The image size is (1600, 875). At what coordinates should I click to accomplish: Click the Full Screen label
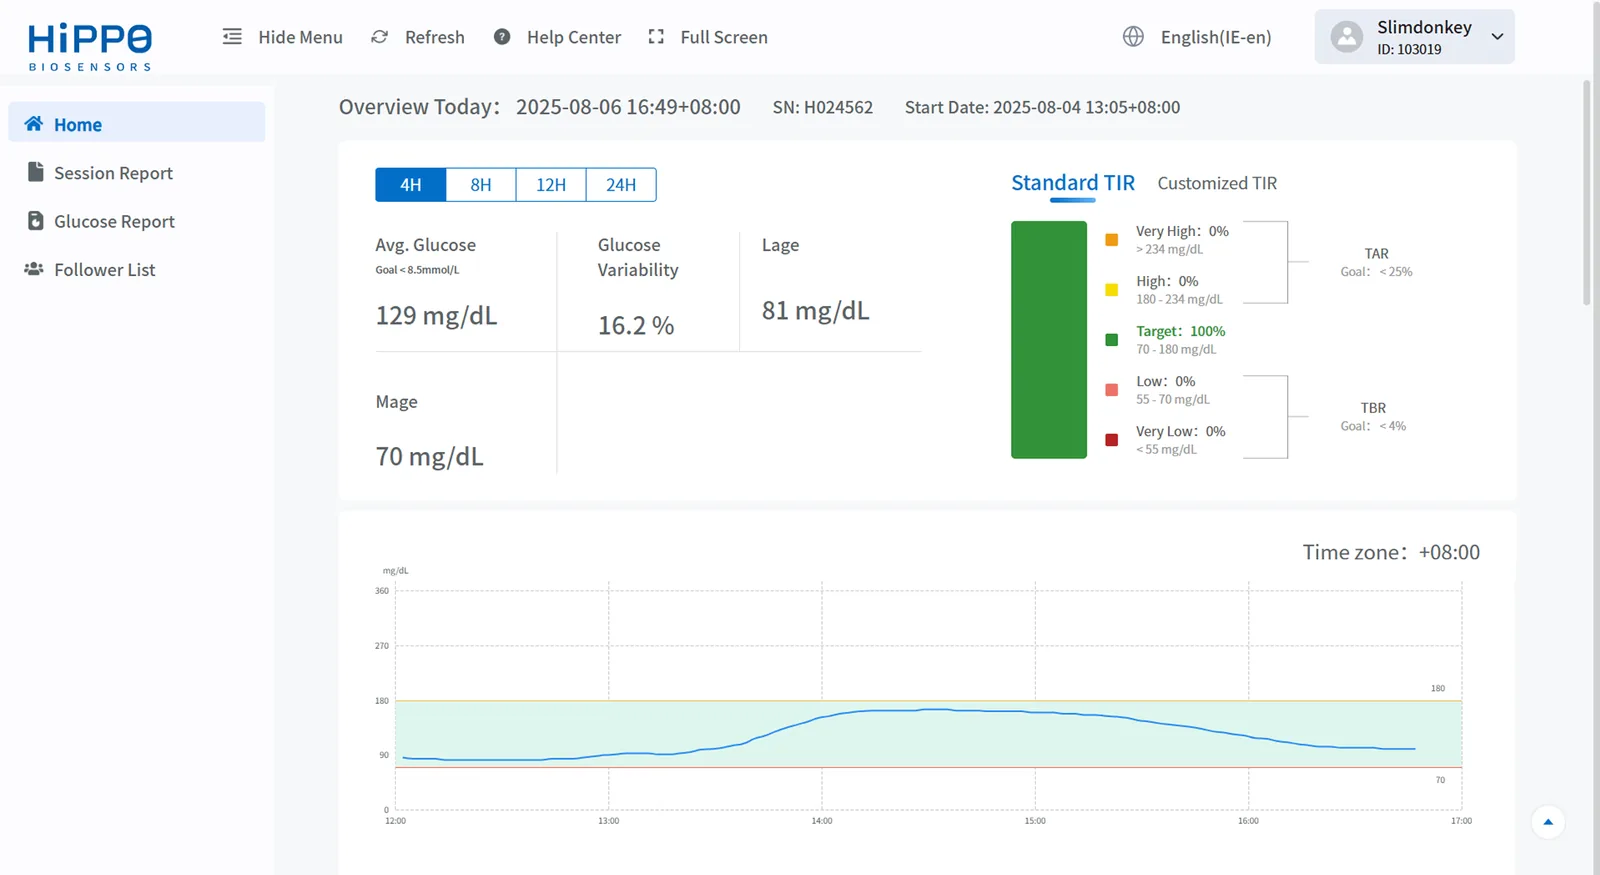click(x=724, y=37)
